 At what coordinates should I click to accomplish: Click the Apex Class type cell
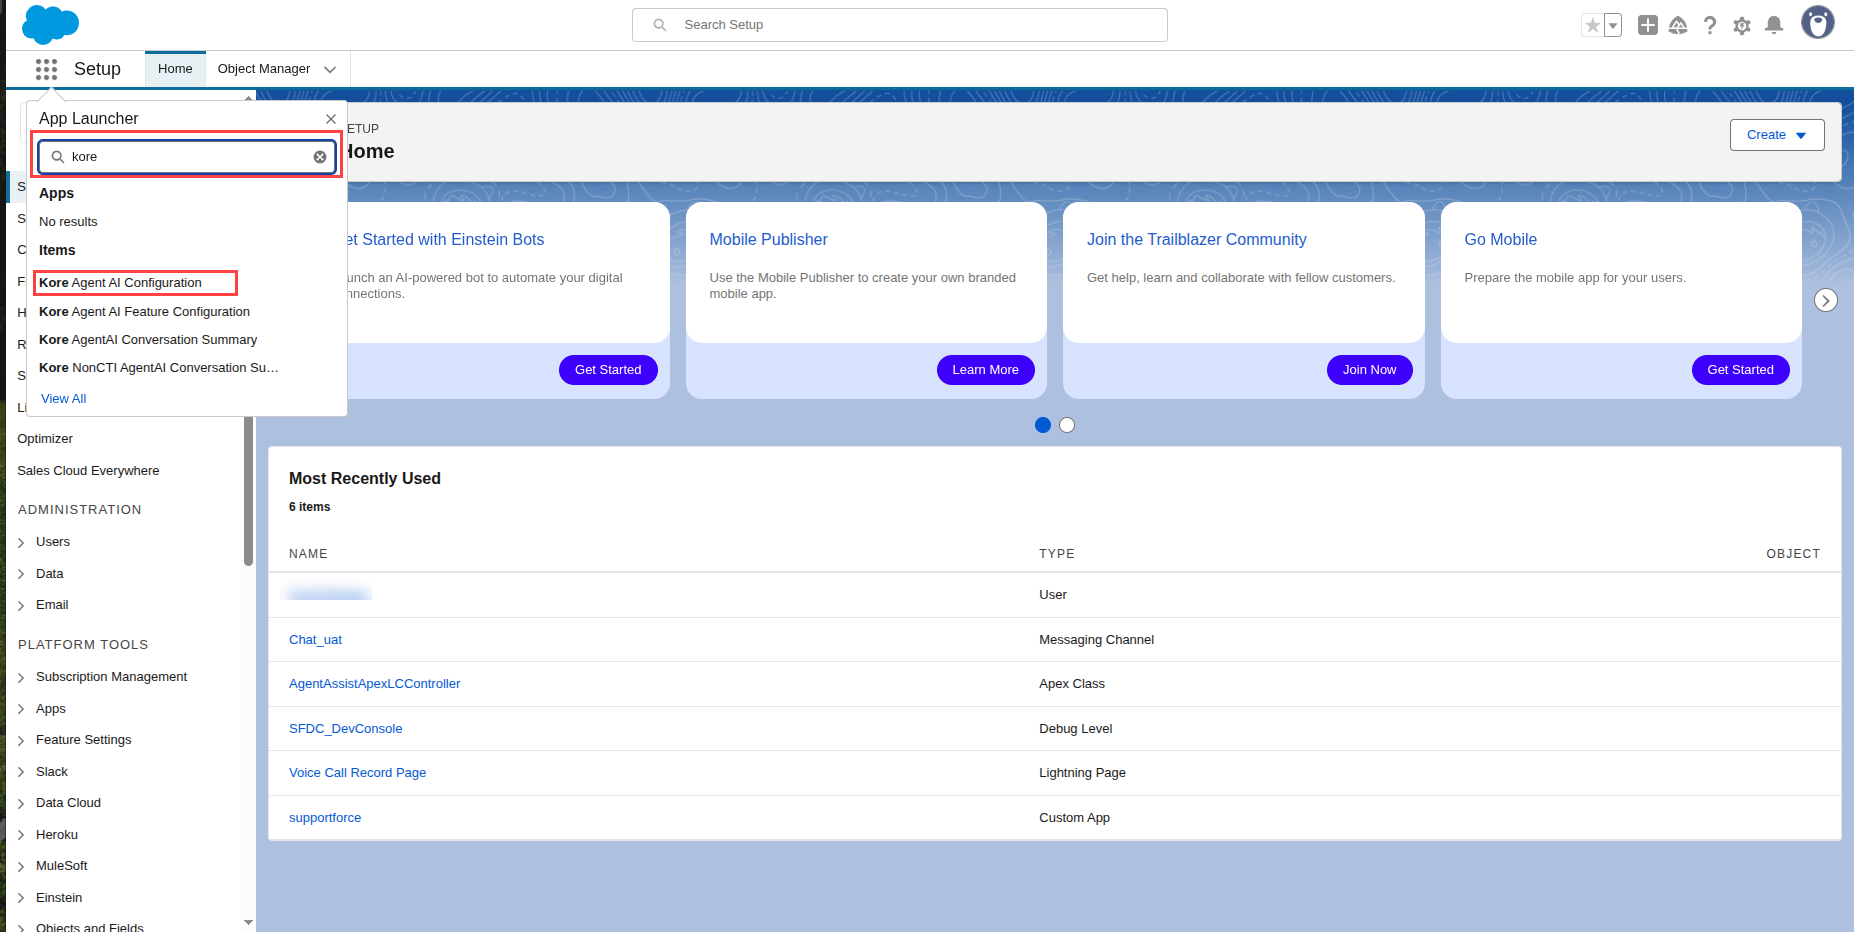tap(1072, 684)
